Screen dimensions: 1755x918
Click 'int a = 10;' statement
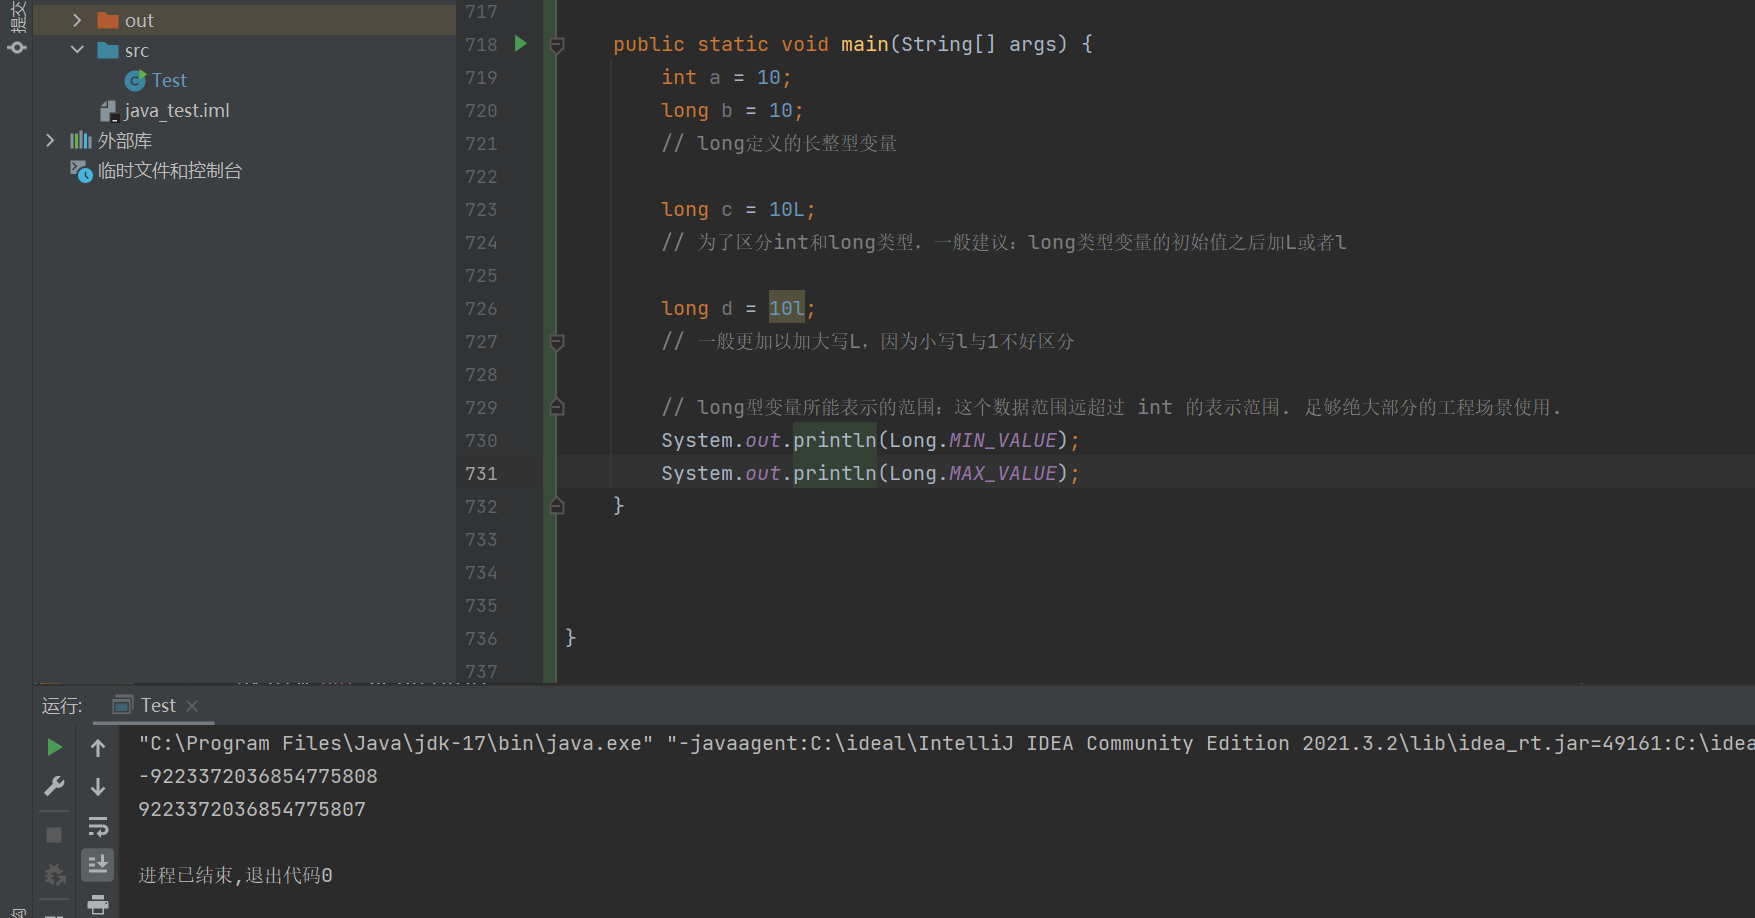point(726,77)
